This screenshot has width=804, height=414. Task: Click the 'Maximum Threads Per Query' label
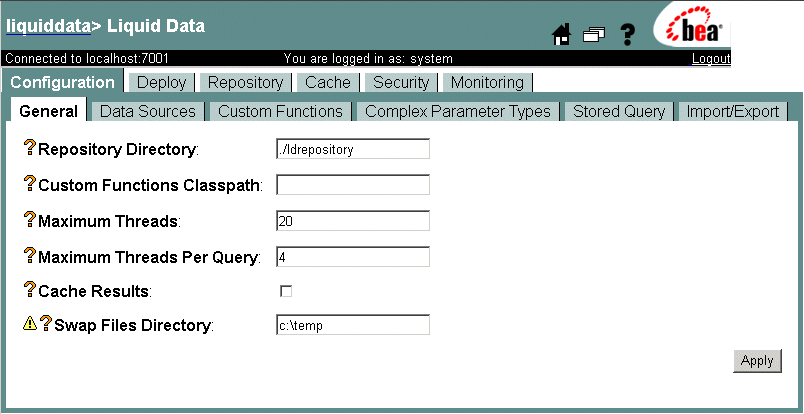(148, 257)
